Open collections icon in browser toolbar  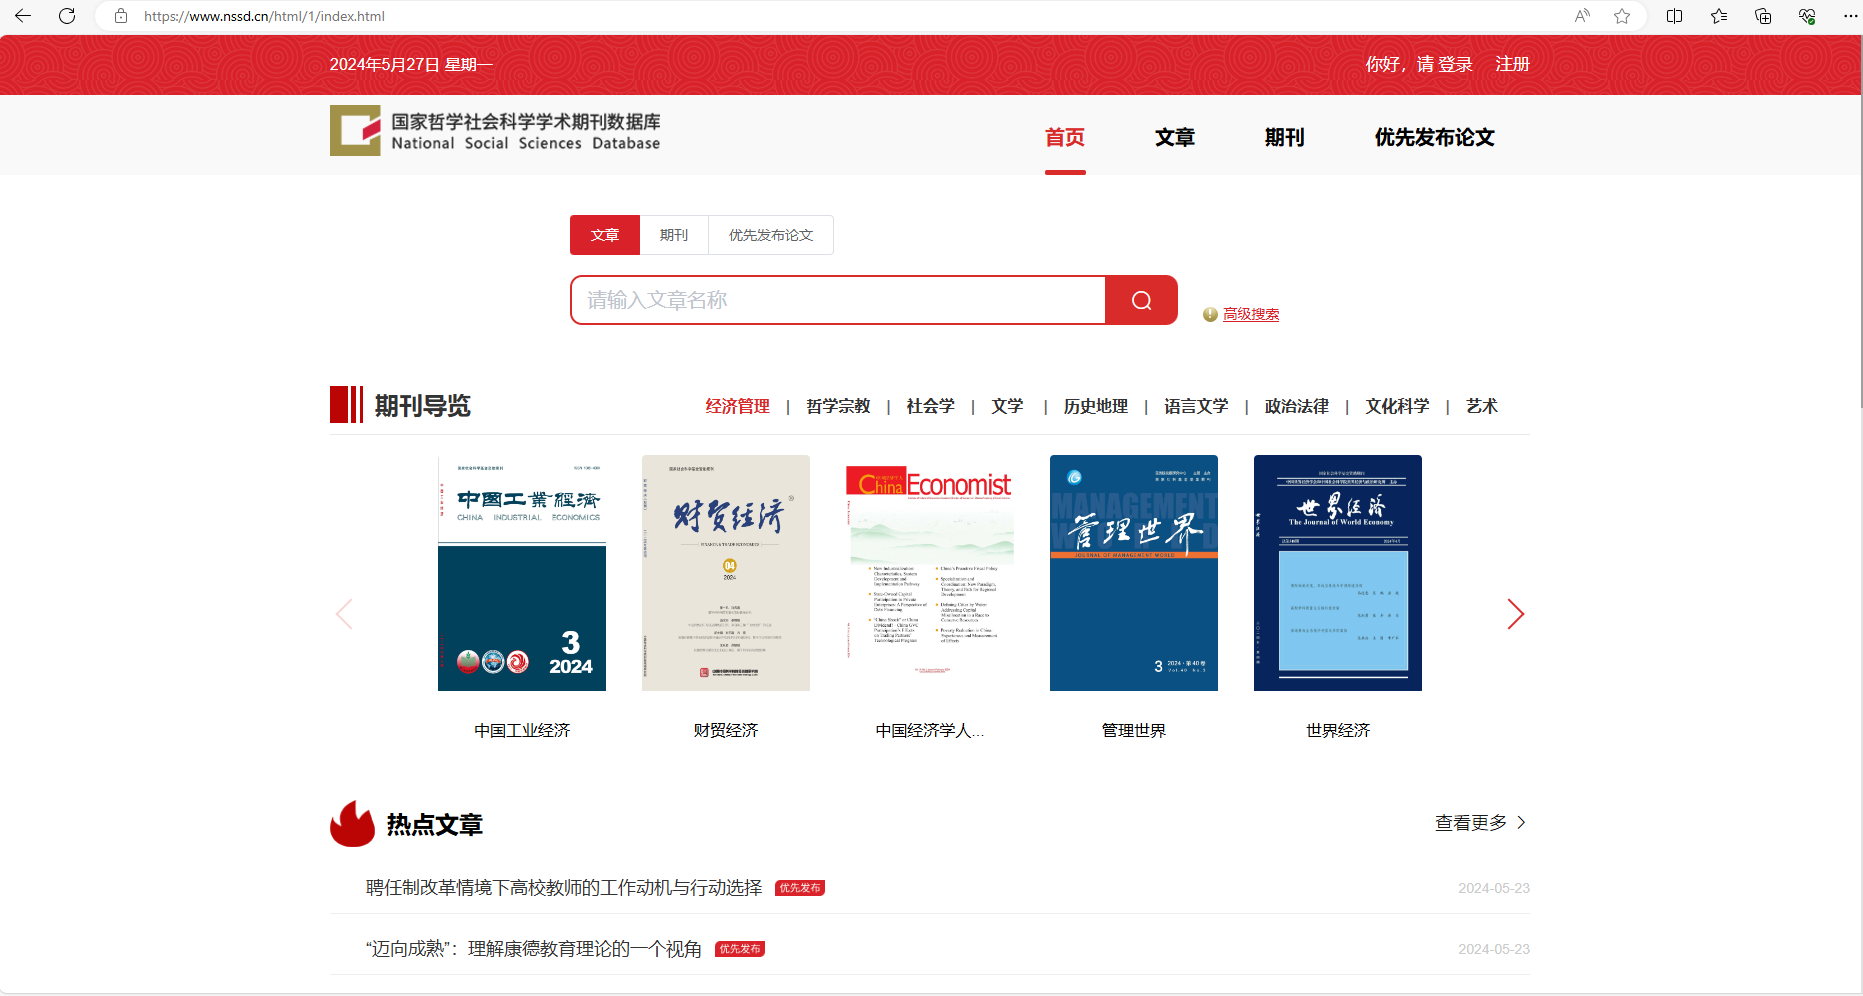(1763, 16)
